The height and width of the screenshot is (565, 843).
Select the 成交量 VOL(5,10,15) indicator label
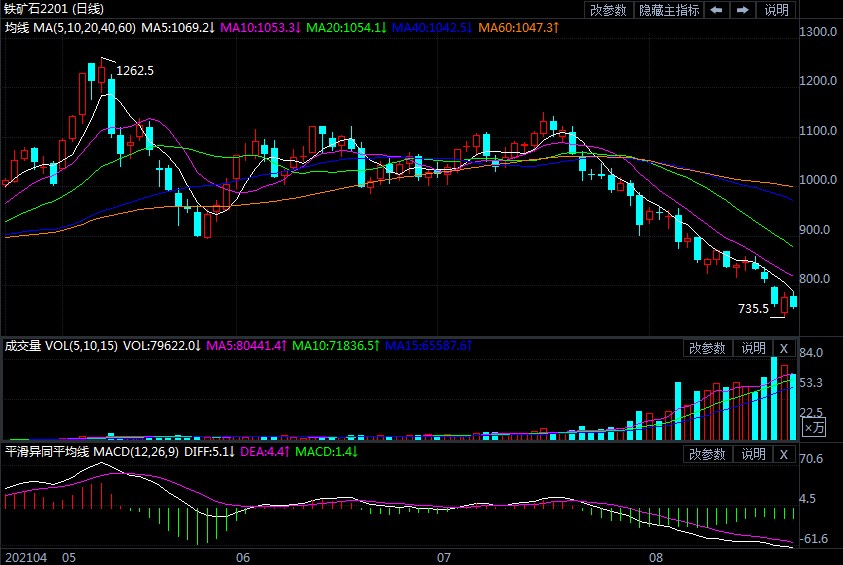point(60,346)
